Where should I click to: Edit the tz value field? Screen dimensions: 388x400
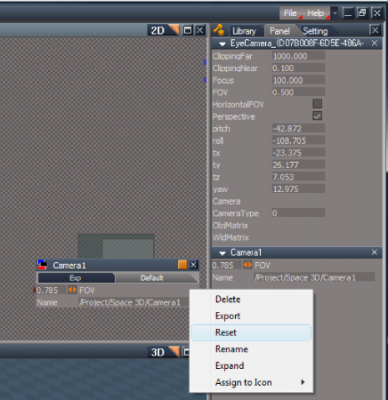point(298,177)
